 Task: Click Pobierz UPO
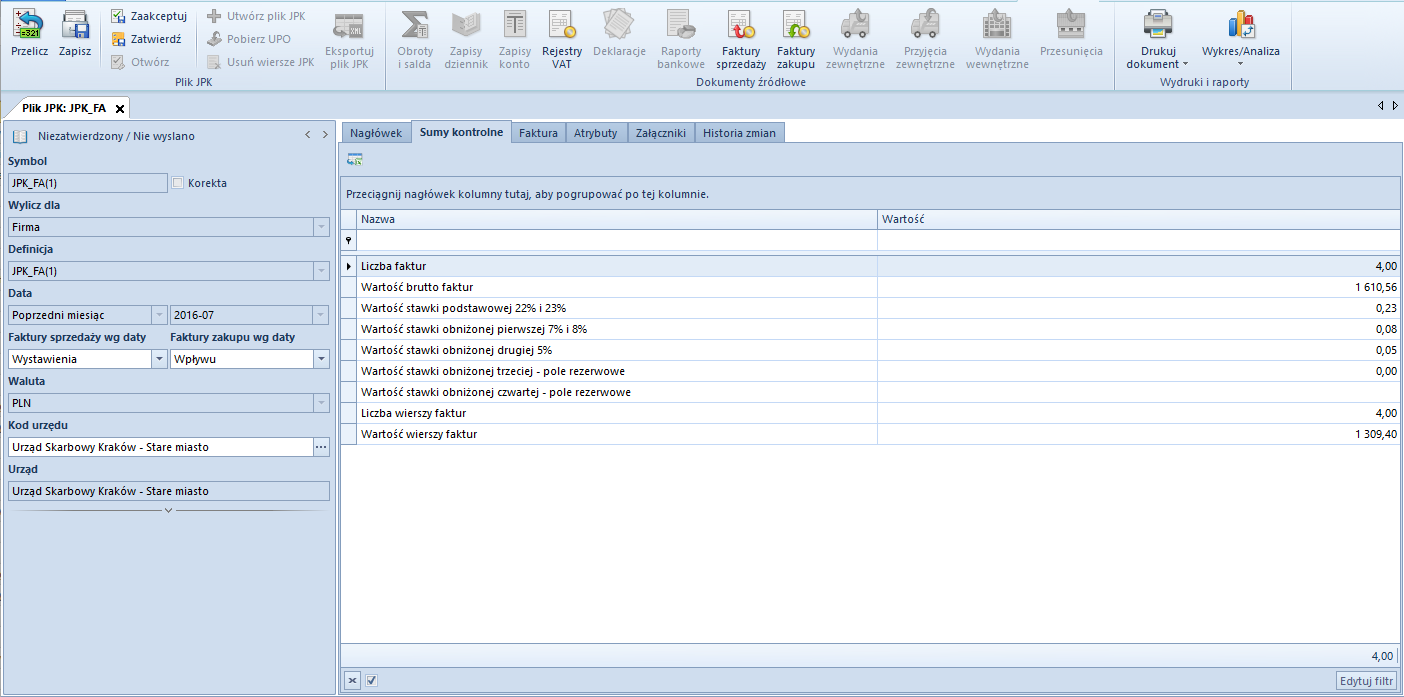tap(249, 39)
